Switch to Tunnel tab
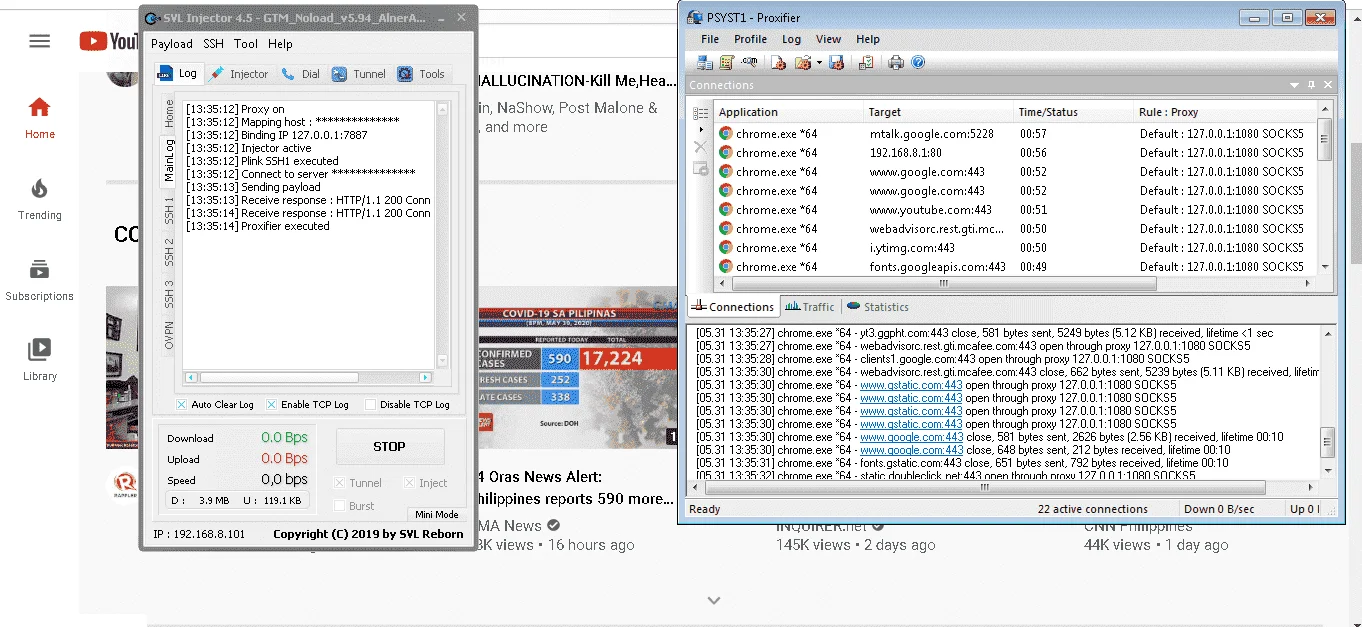1362x627 pixels. (359, 74)
